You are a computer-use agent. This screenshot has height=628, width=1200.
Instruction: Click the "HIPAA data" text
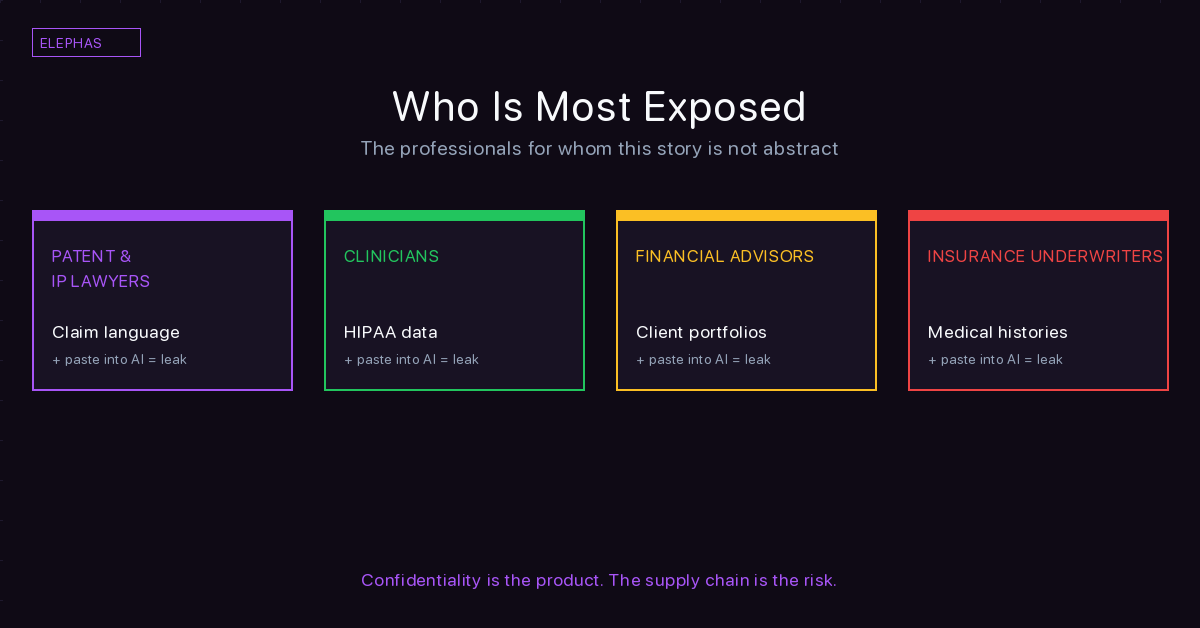391,332
